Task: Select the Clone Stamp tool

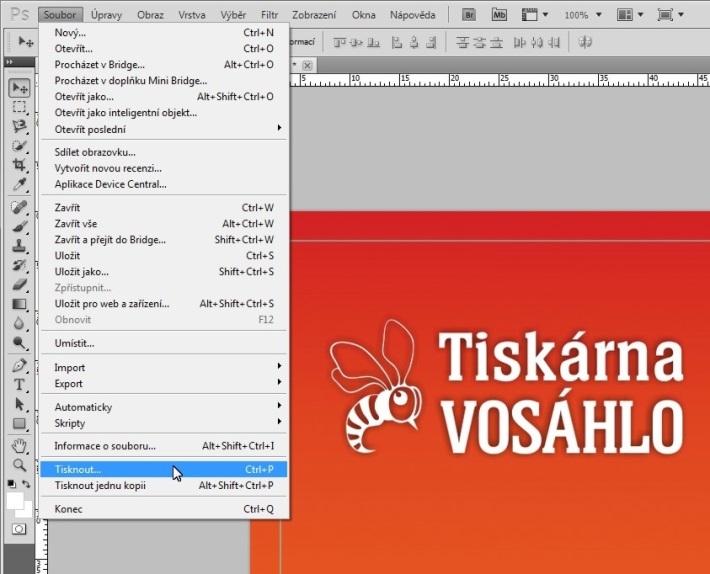Action: pyautogui.click(x=19, y=246)
